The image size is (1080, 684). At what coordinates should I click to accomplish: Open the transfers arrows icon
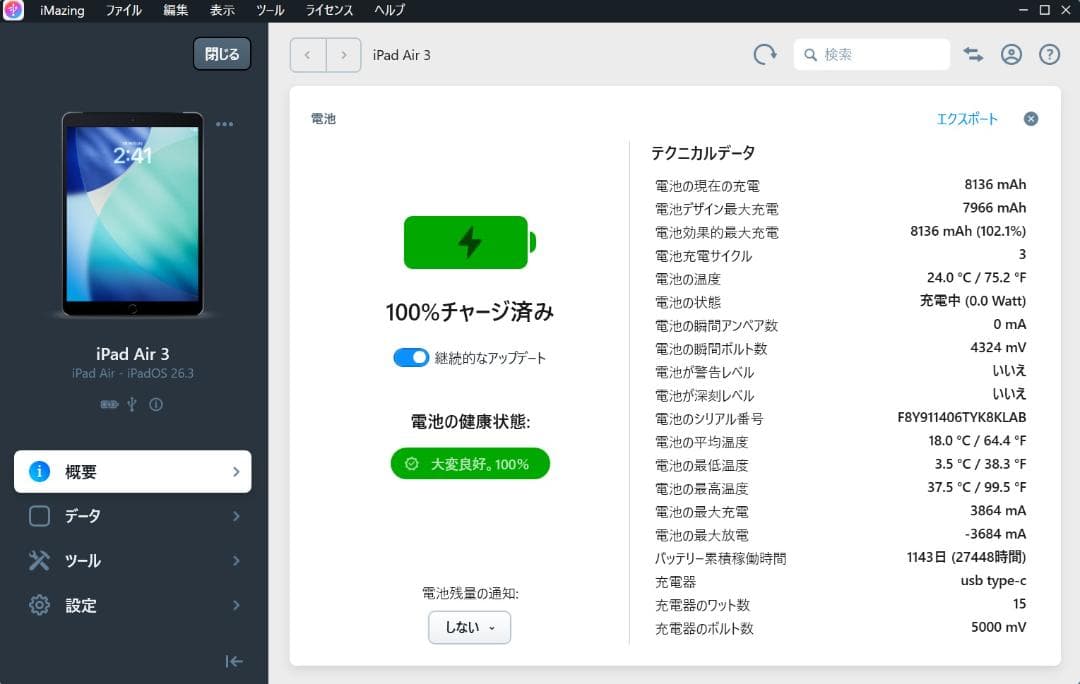(973, 54)
